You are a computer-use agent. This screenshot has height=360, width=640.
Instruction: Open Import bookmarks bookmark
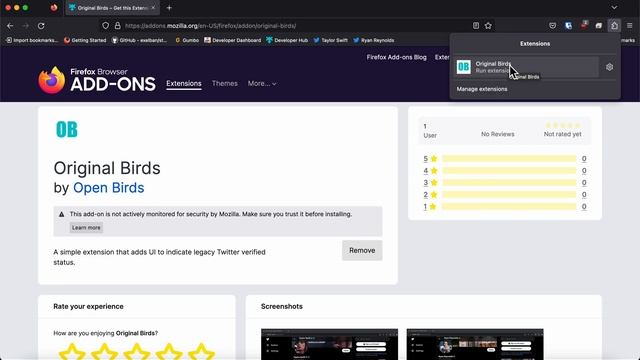(x=32, y=40)
